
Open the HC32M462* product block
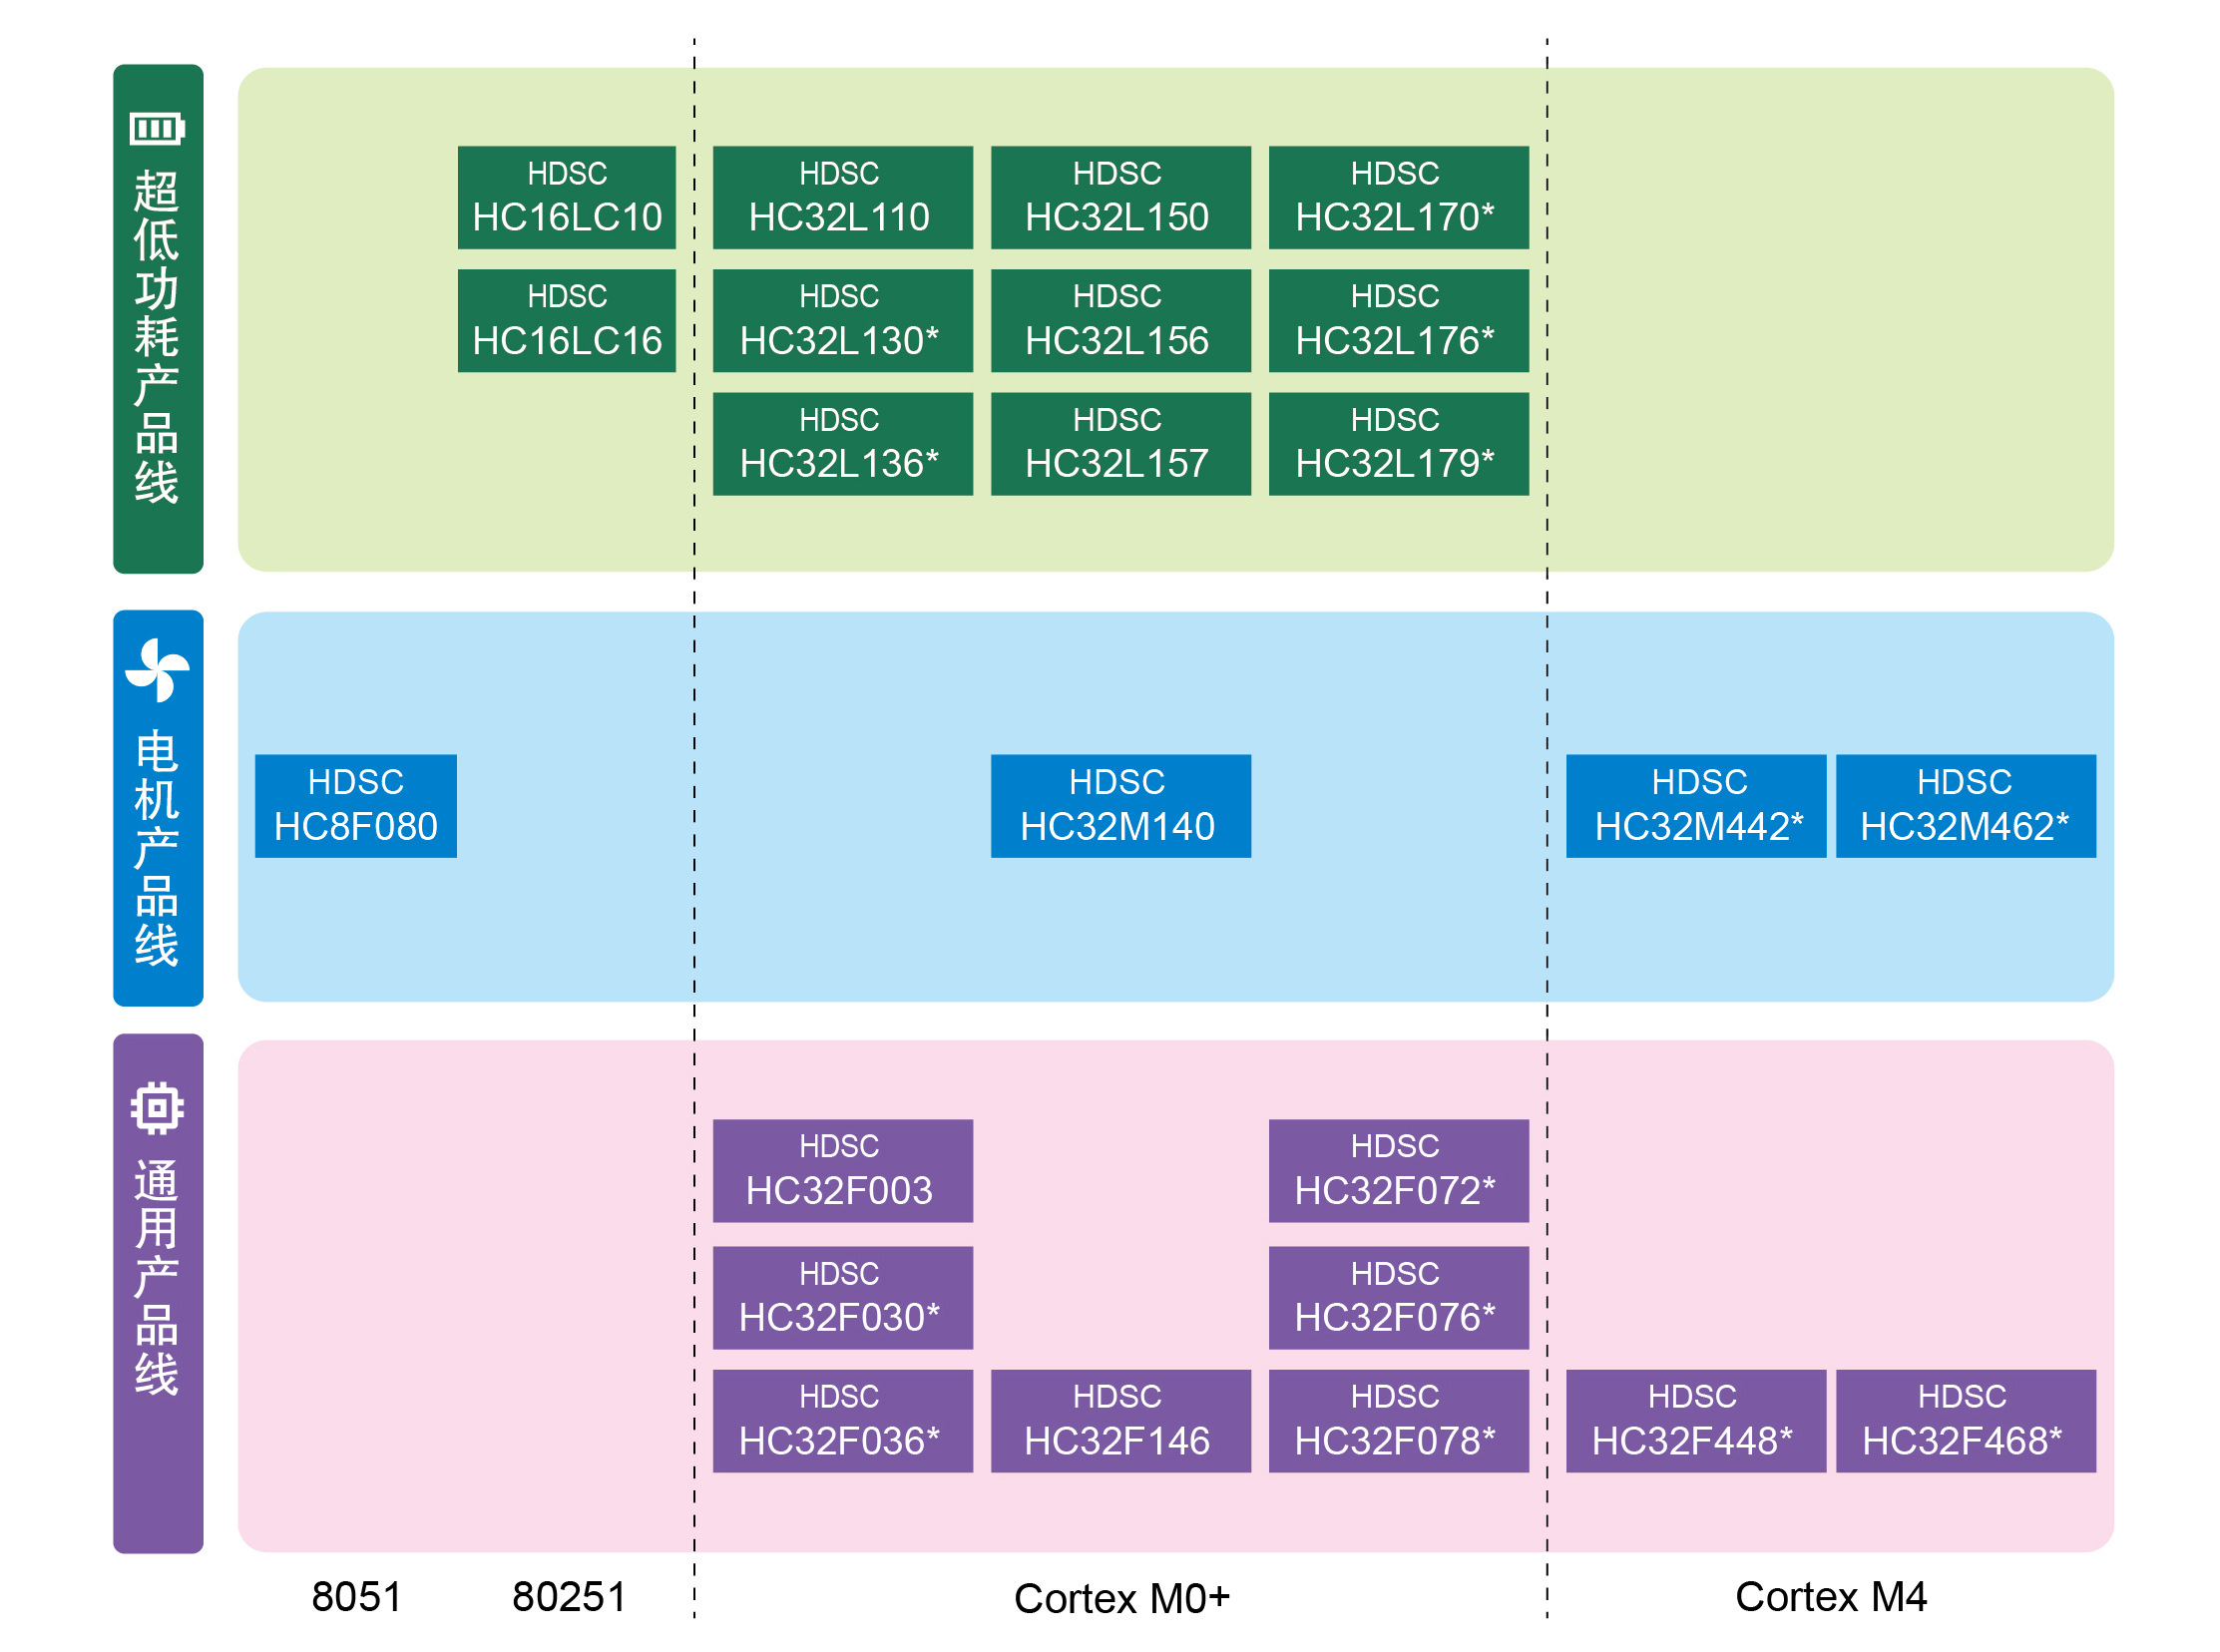1965,805
